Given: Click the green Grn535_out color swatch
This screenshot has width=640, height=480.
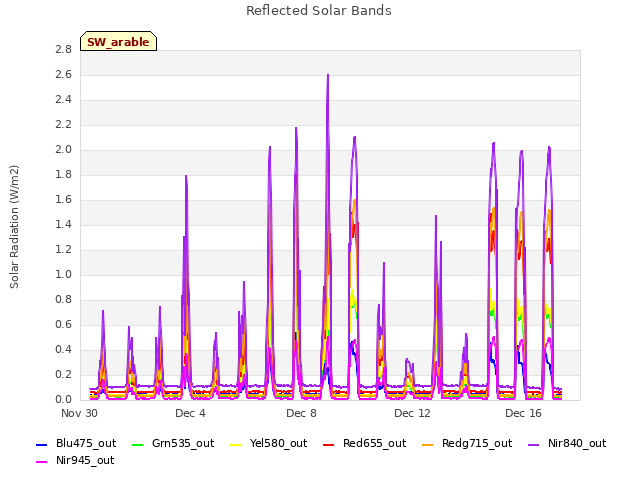Looking at the screenshot, I should click(x=138, y=444).
